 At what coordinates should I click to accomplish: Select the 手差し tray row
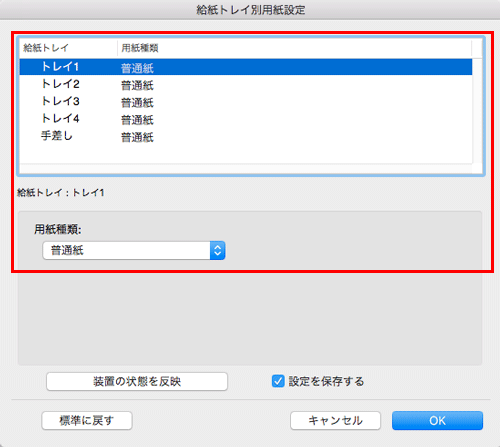point(246,136)
